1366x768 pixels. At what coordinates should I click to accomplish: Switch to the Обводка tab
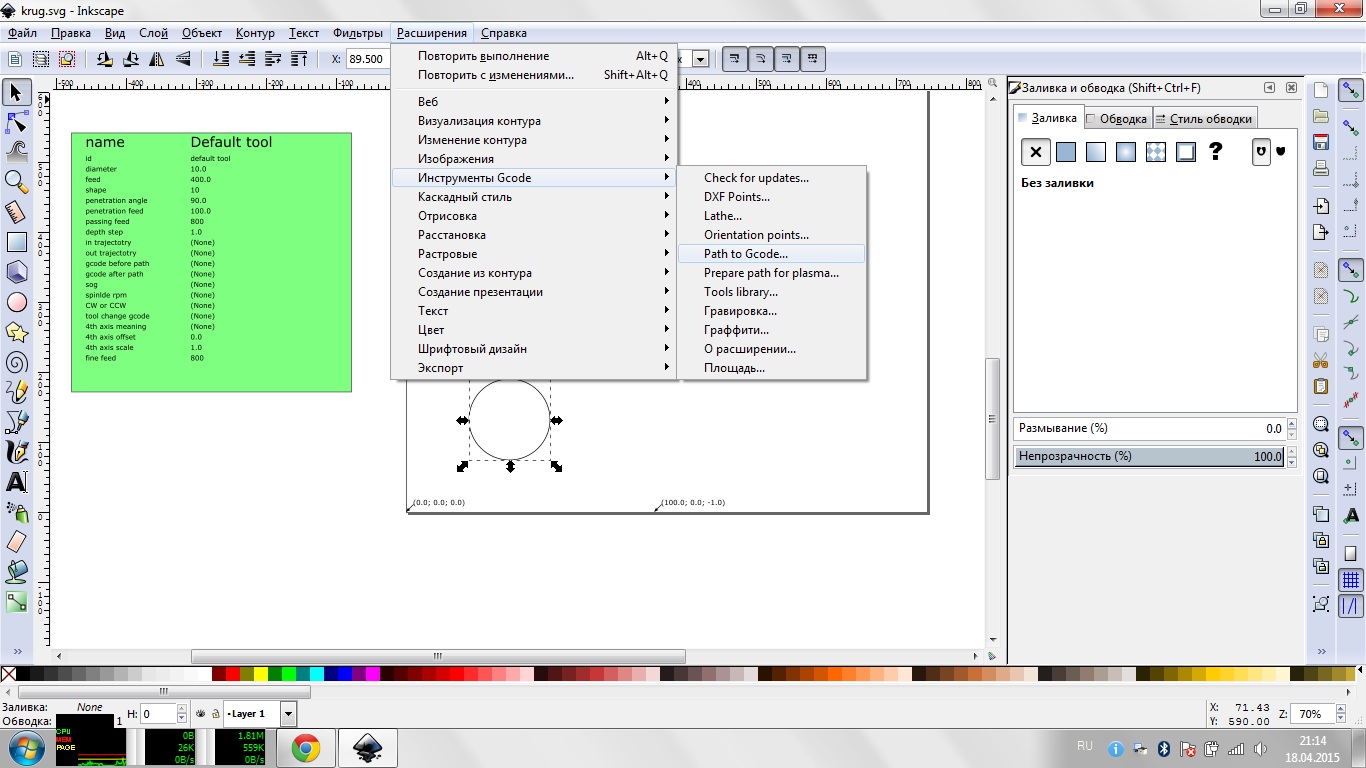click(x=1118, y=118)
